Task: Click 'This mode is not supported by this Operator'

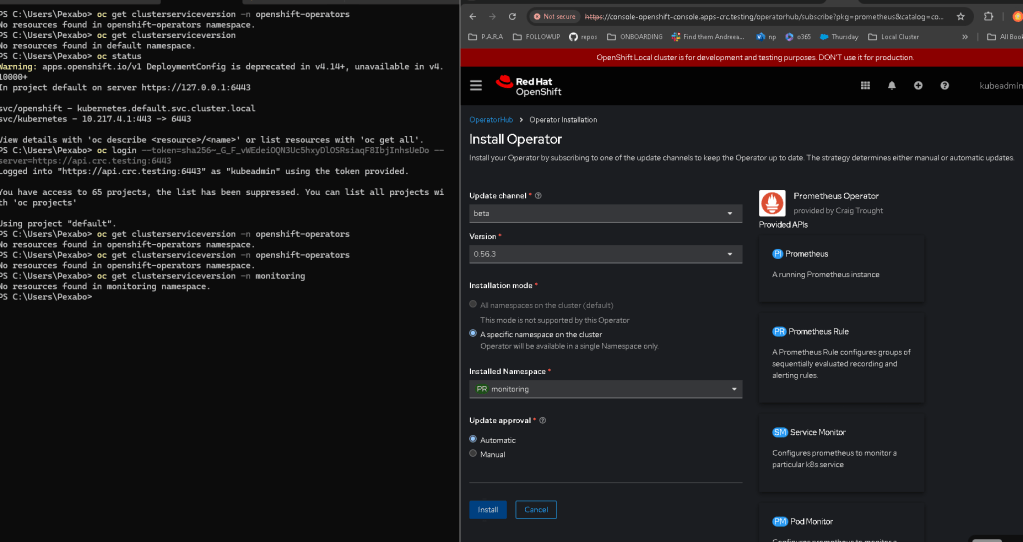Action: point(555,320)
